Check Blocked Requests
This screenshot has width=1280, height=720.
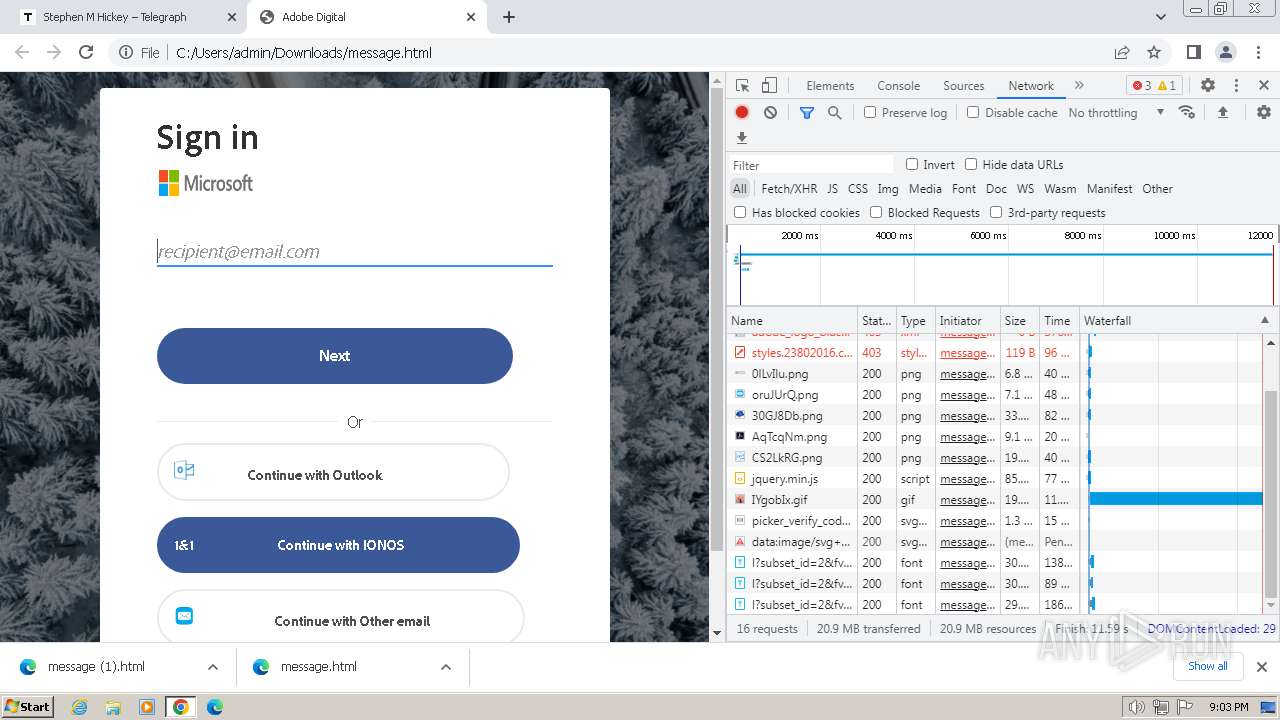pyautogui.click(x=876, y=213)
